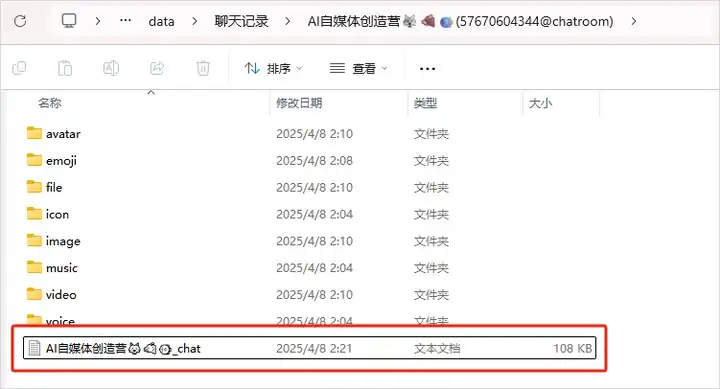This screenshot has width=720, height=389.
Task: Click the refresh icon in address bar
Action: tap(20, 21)
